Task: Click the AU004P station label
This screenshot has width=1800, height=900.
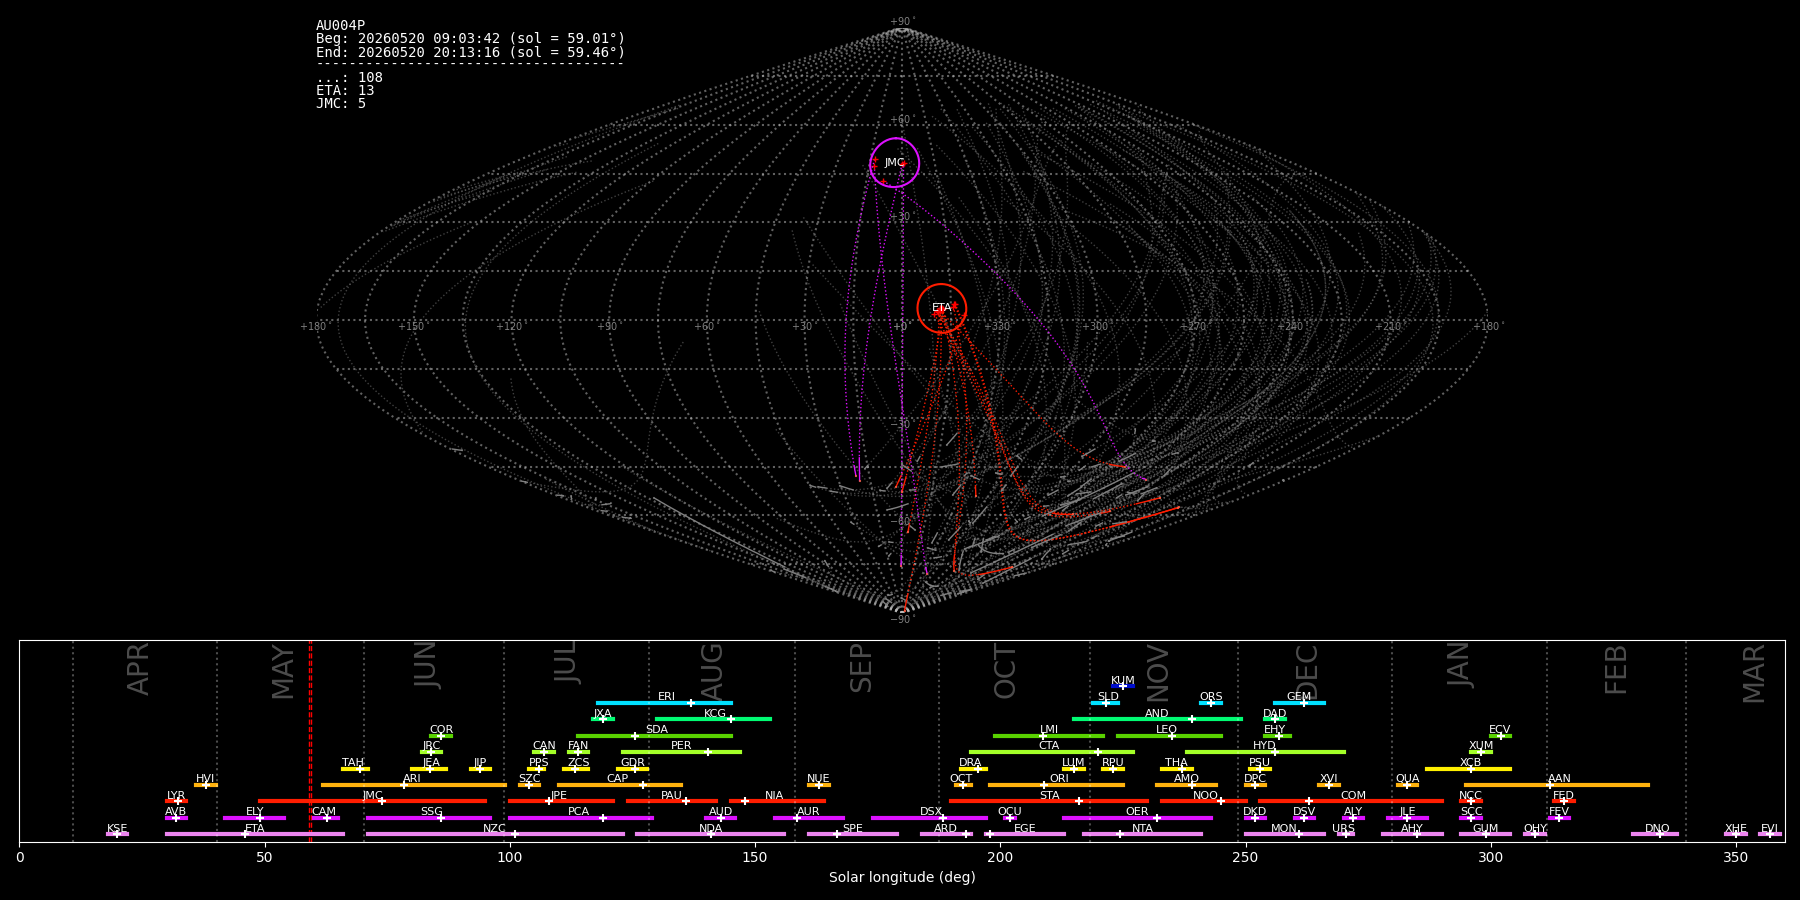Action: click(x=341, y=26)
